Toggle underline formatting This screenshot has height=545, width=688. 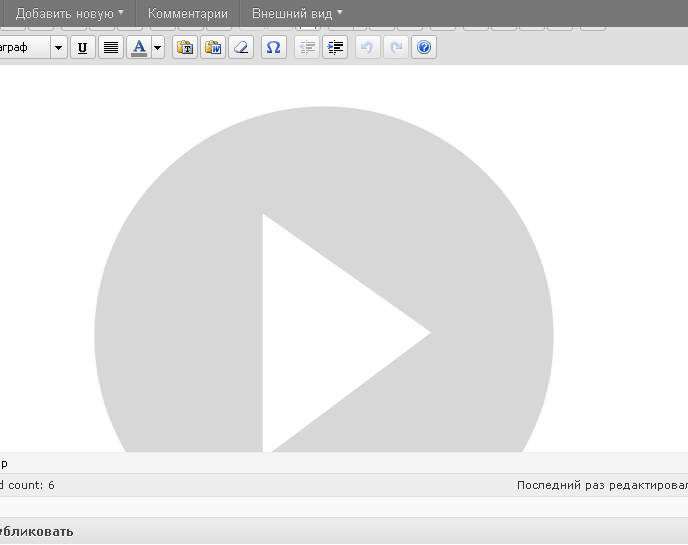pos(82,47)
